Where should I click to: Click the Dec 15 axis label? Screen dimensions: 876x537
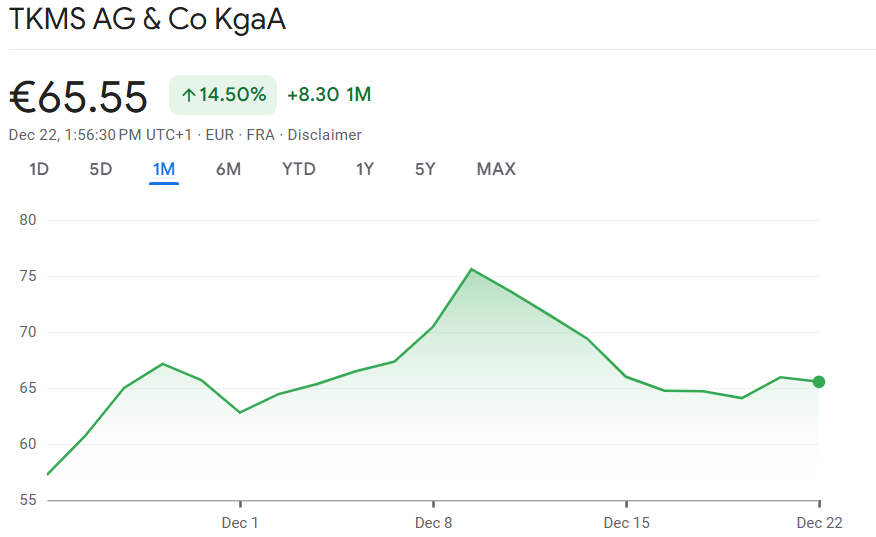[x=627, y=523]
